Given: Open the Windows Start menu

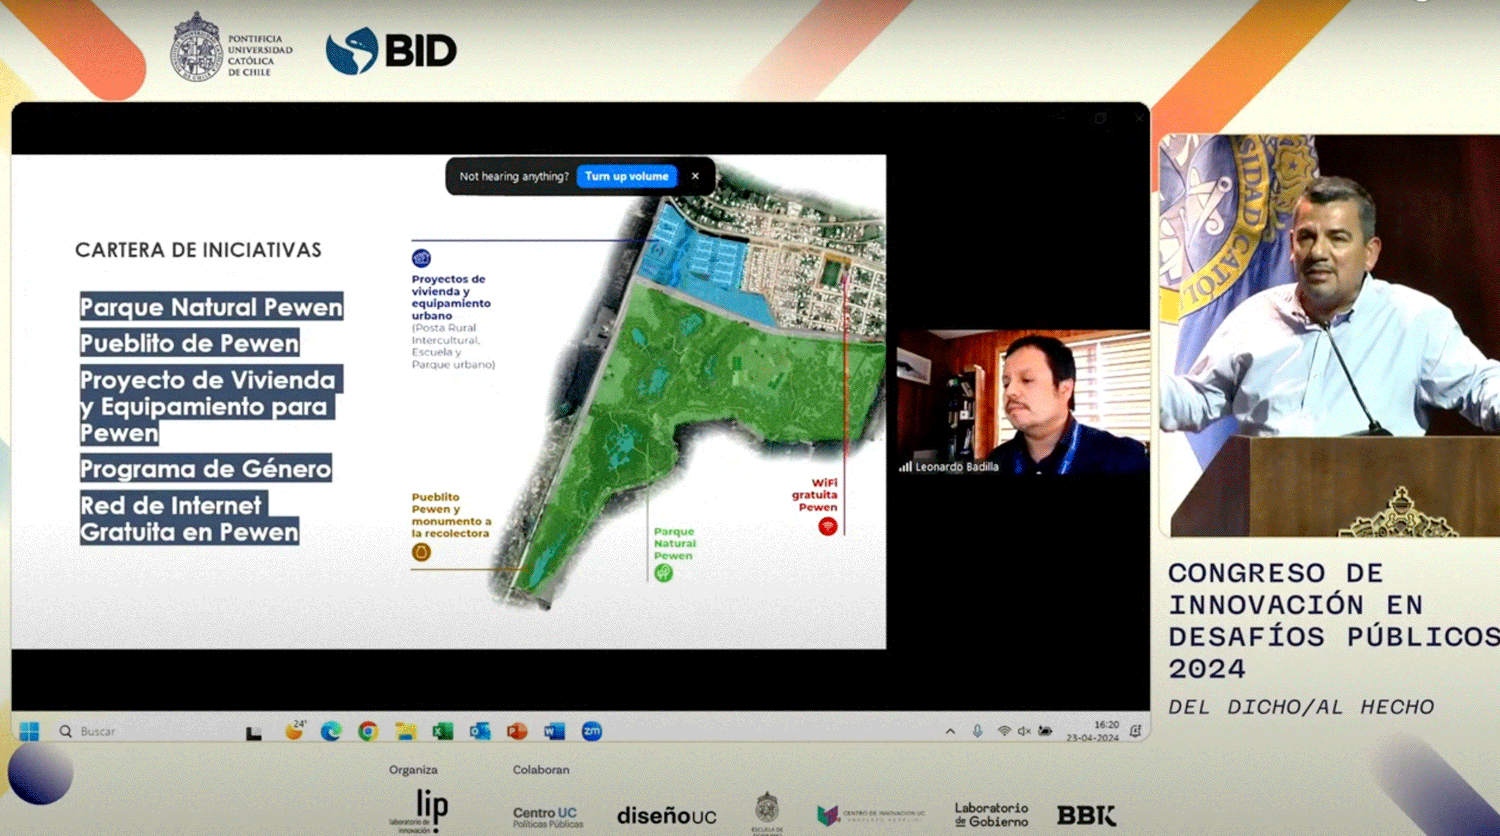Looking at the screenshot, I should coord(29,731).
